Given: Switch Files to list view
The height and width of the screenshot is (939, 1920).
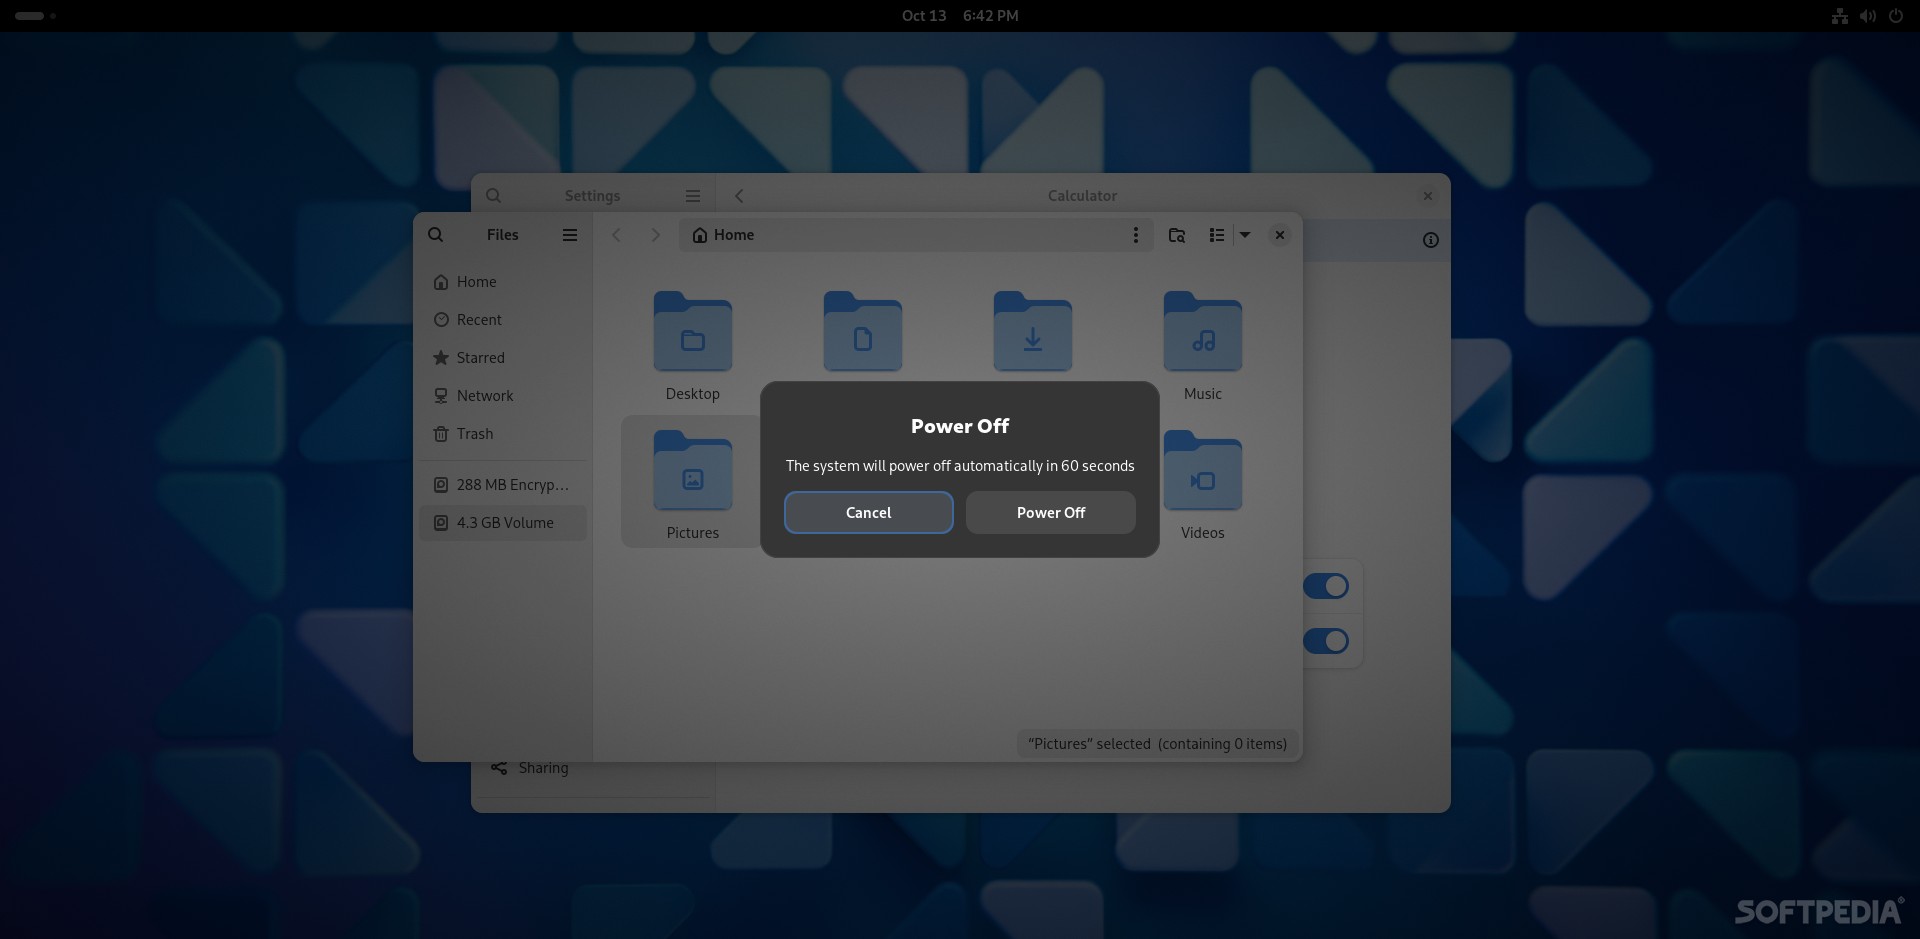Looking at the screenshot, I should coord(1217,235).
